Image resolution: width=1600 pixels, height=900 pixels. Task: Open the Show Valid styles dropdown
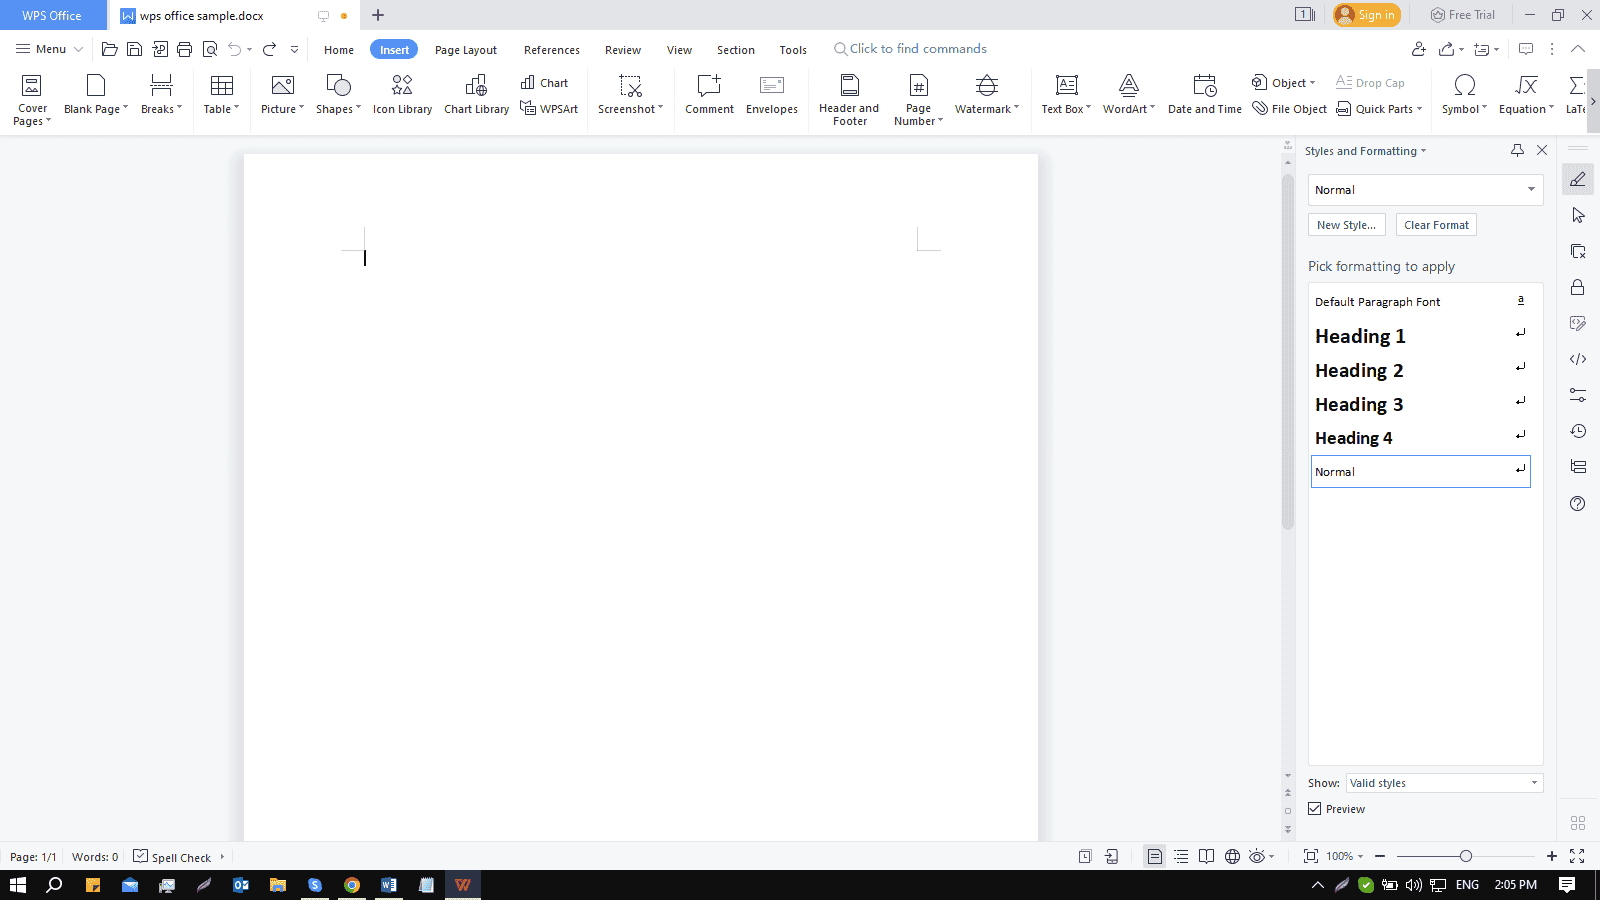coord(1536,783)
